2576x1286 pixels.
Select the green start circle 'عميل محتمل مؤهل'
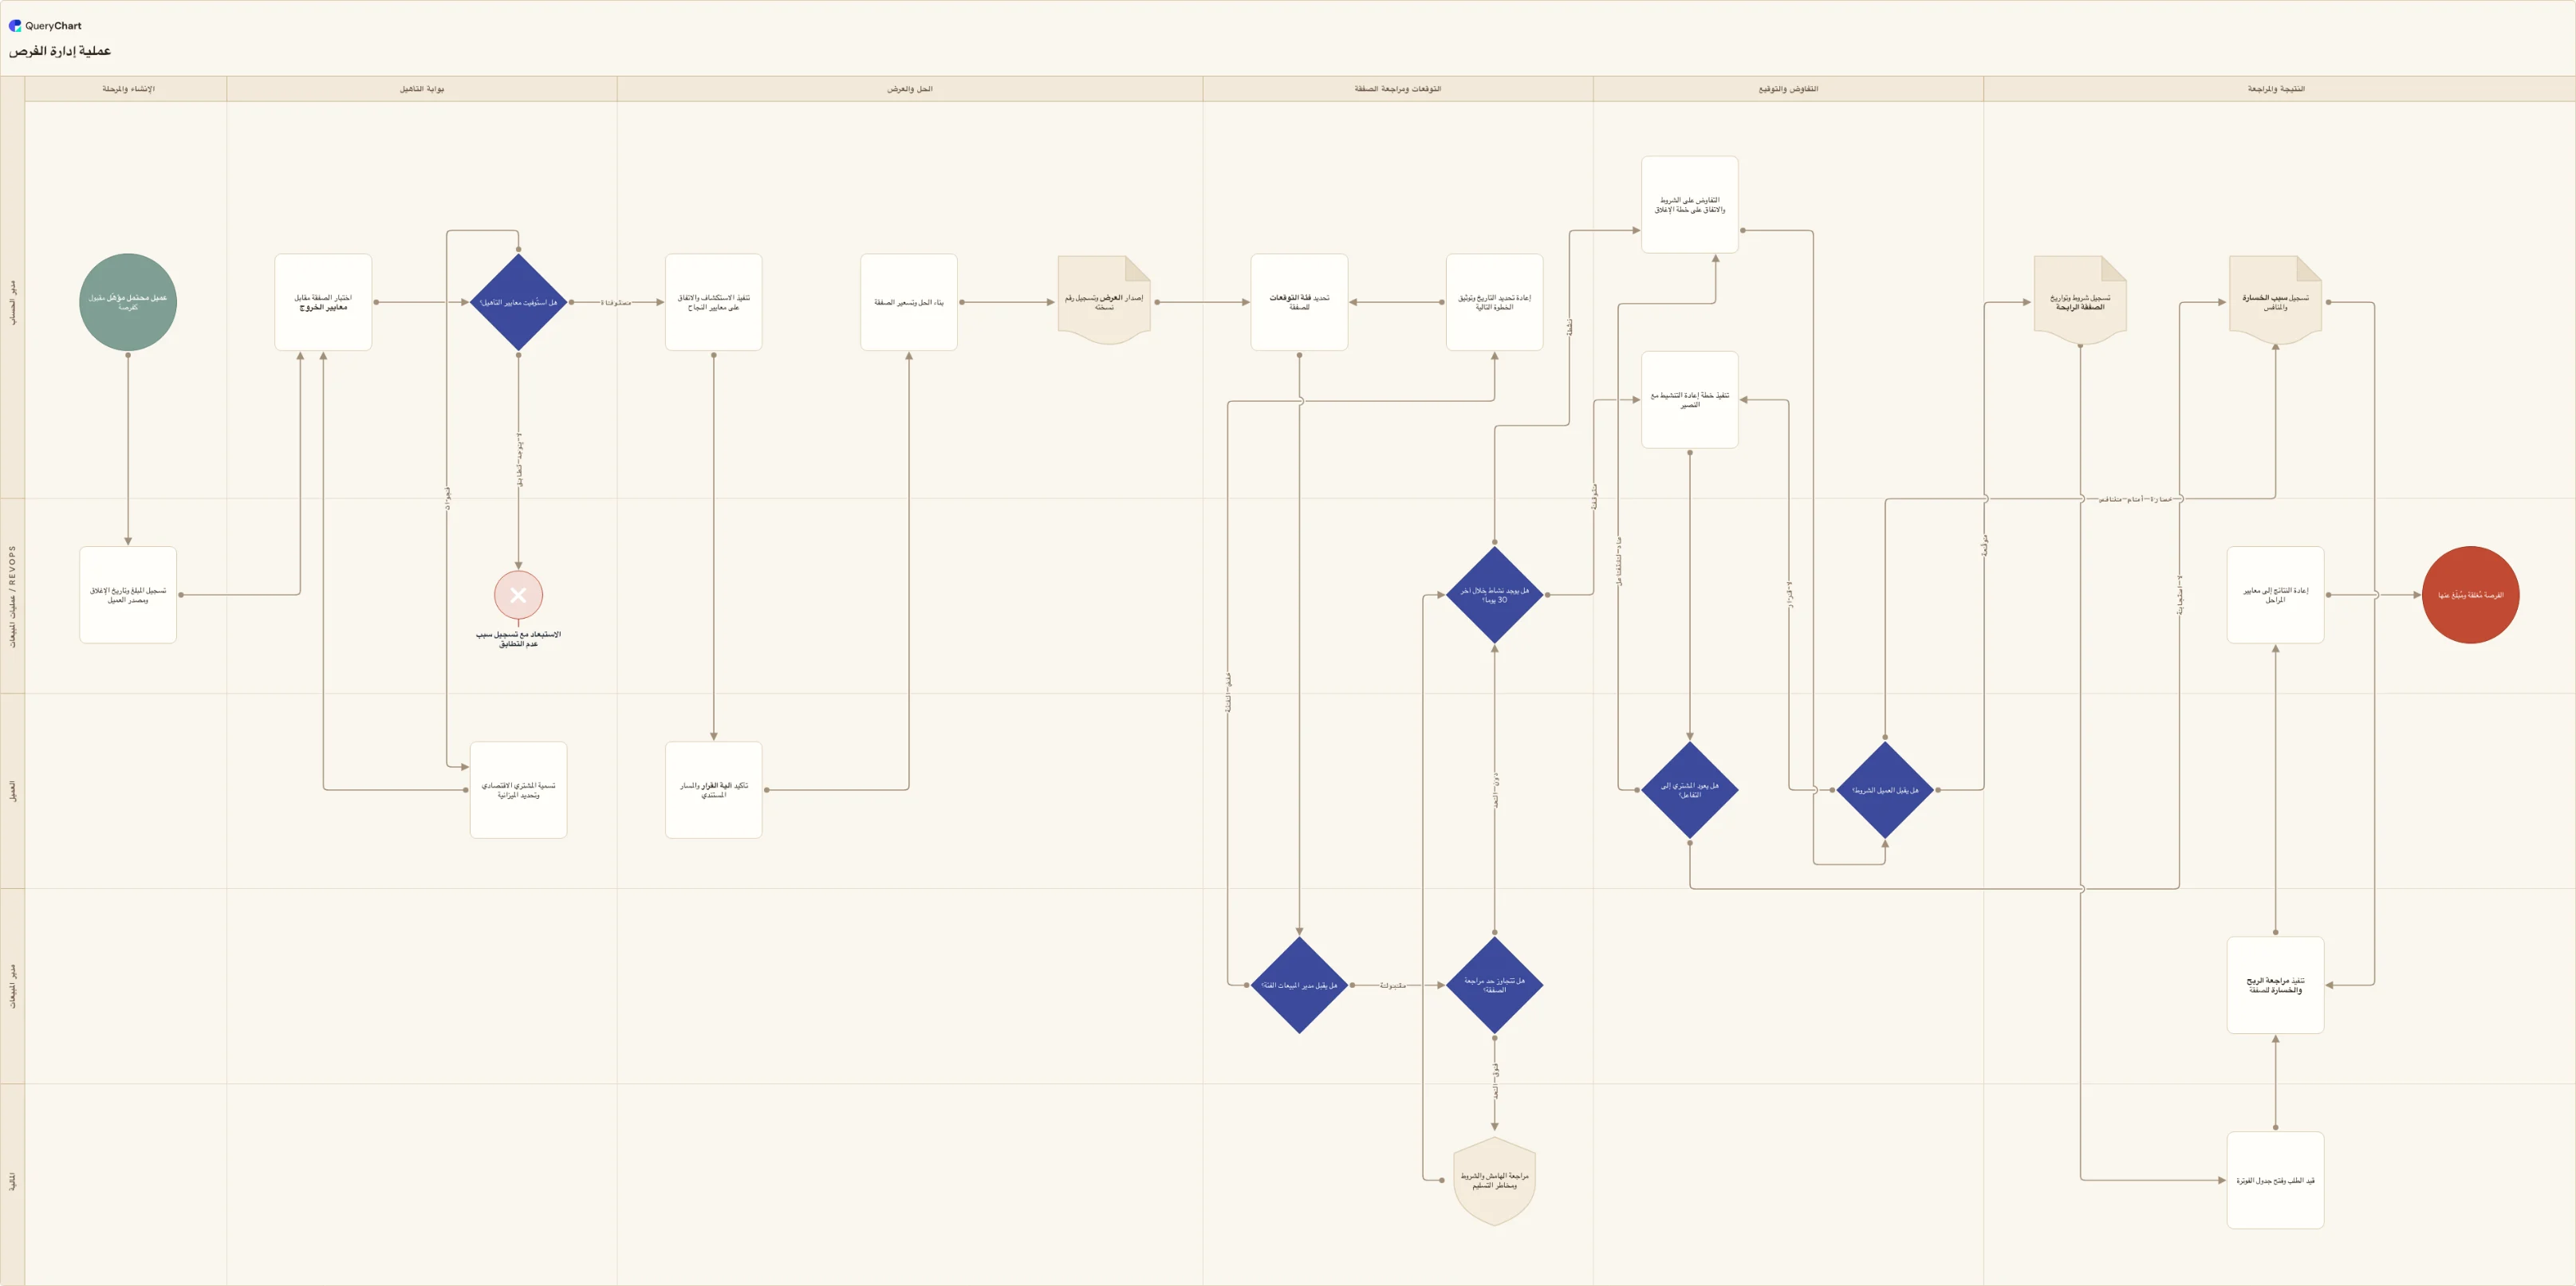tap(128, 302)
